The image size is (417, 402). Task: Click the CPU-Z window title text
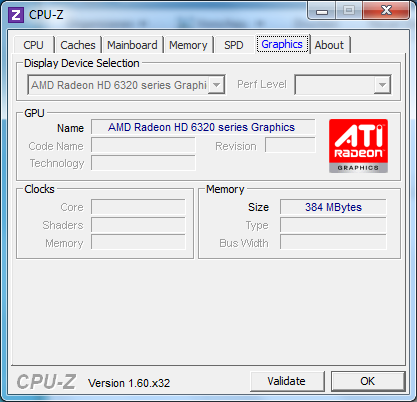coord(46,15)
